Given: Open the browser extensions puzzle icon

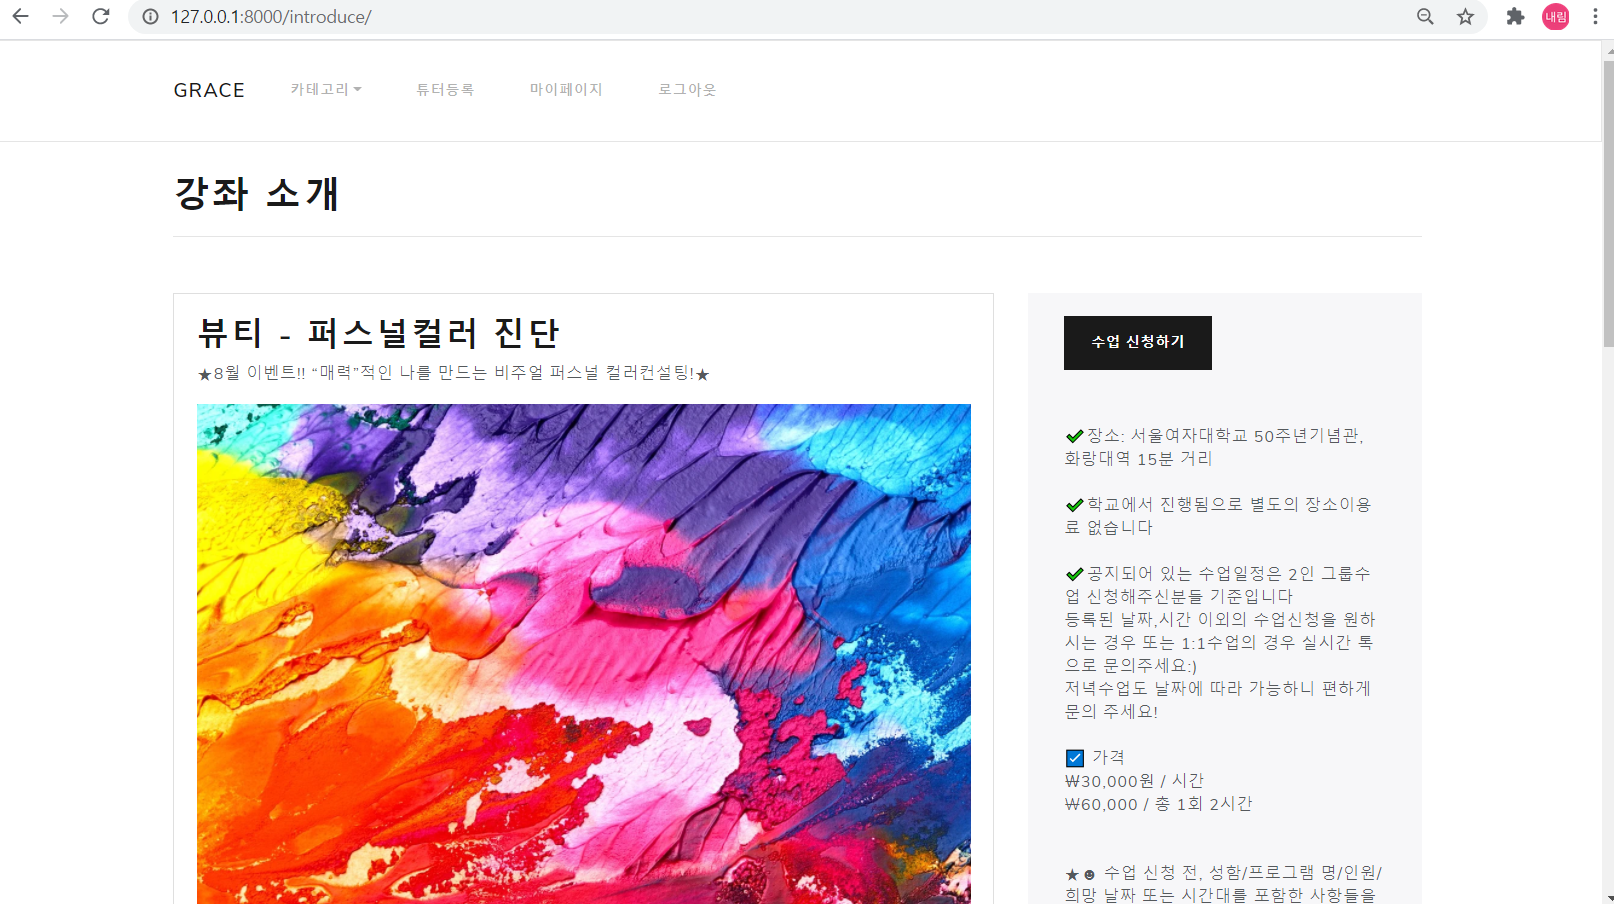Looking at the screenshot, I should [1515, 17].
